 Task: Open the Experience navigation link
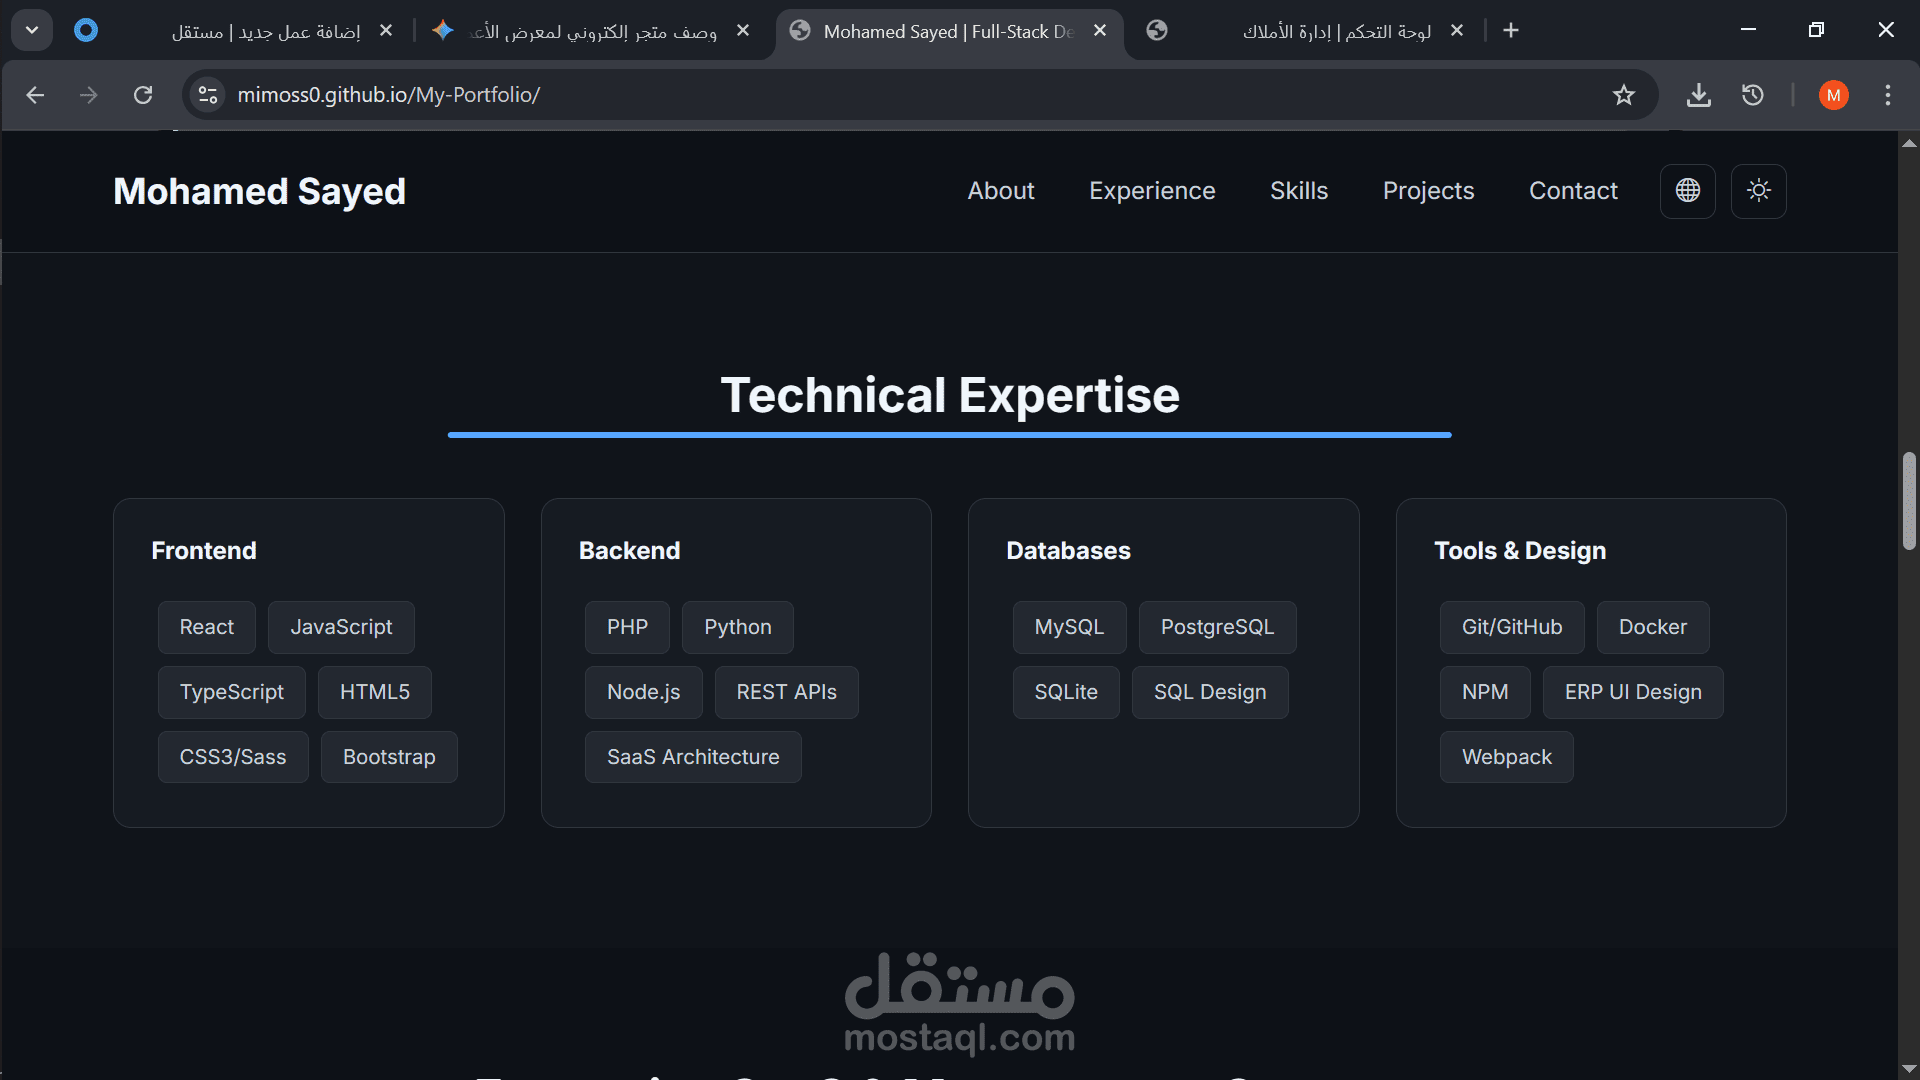[x=1152, y=191]
